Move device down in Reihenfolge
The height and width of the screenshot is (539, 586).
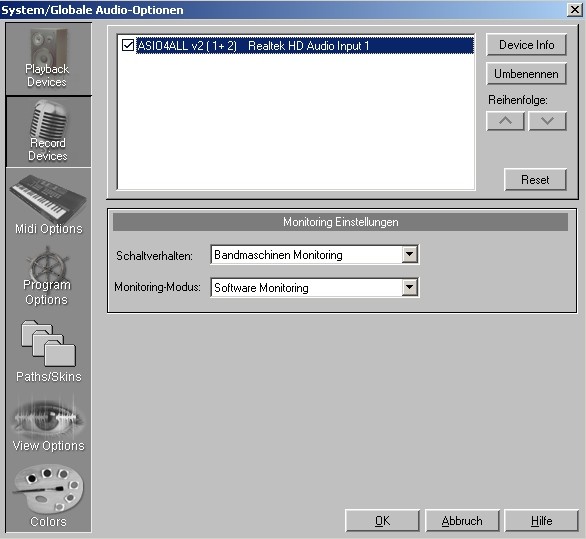[547, 121]
